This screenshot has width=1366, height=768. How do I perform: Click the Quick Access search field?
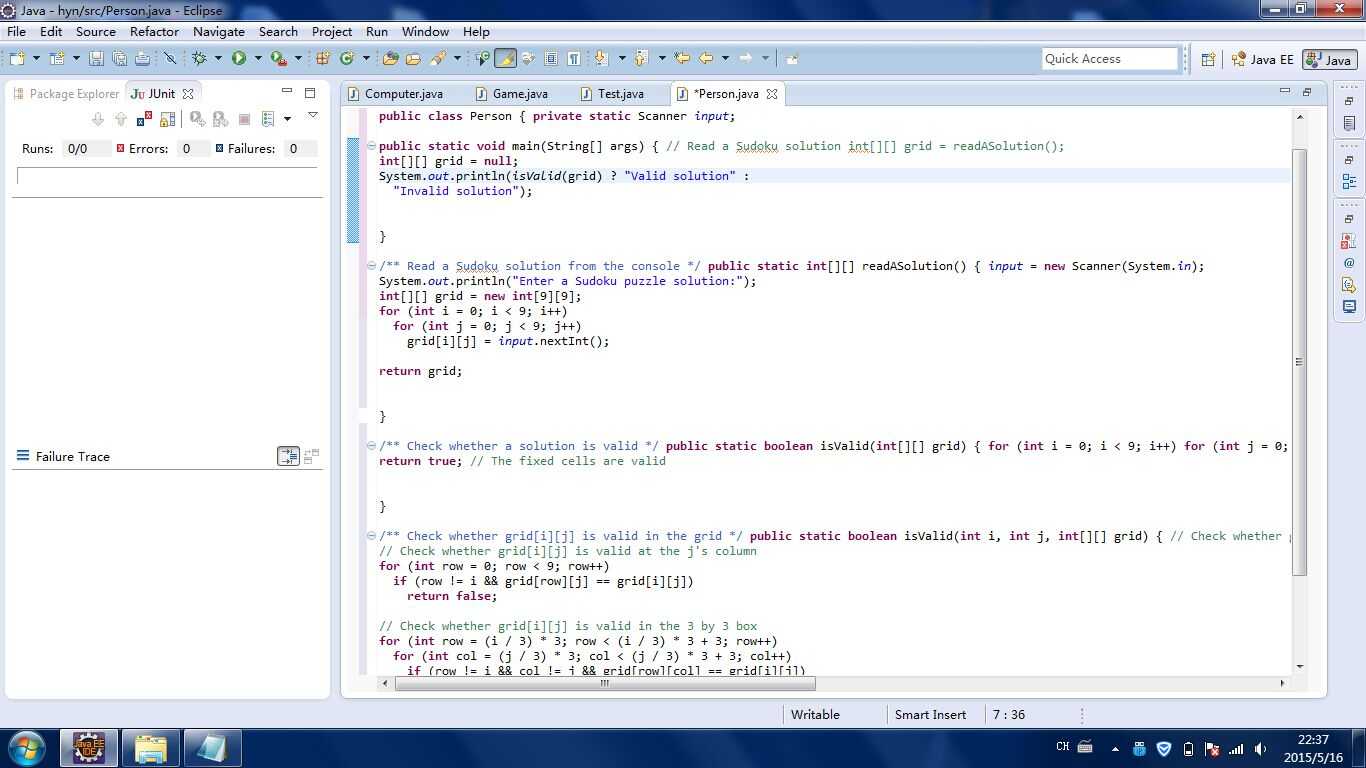[x=1110, y=59]
